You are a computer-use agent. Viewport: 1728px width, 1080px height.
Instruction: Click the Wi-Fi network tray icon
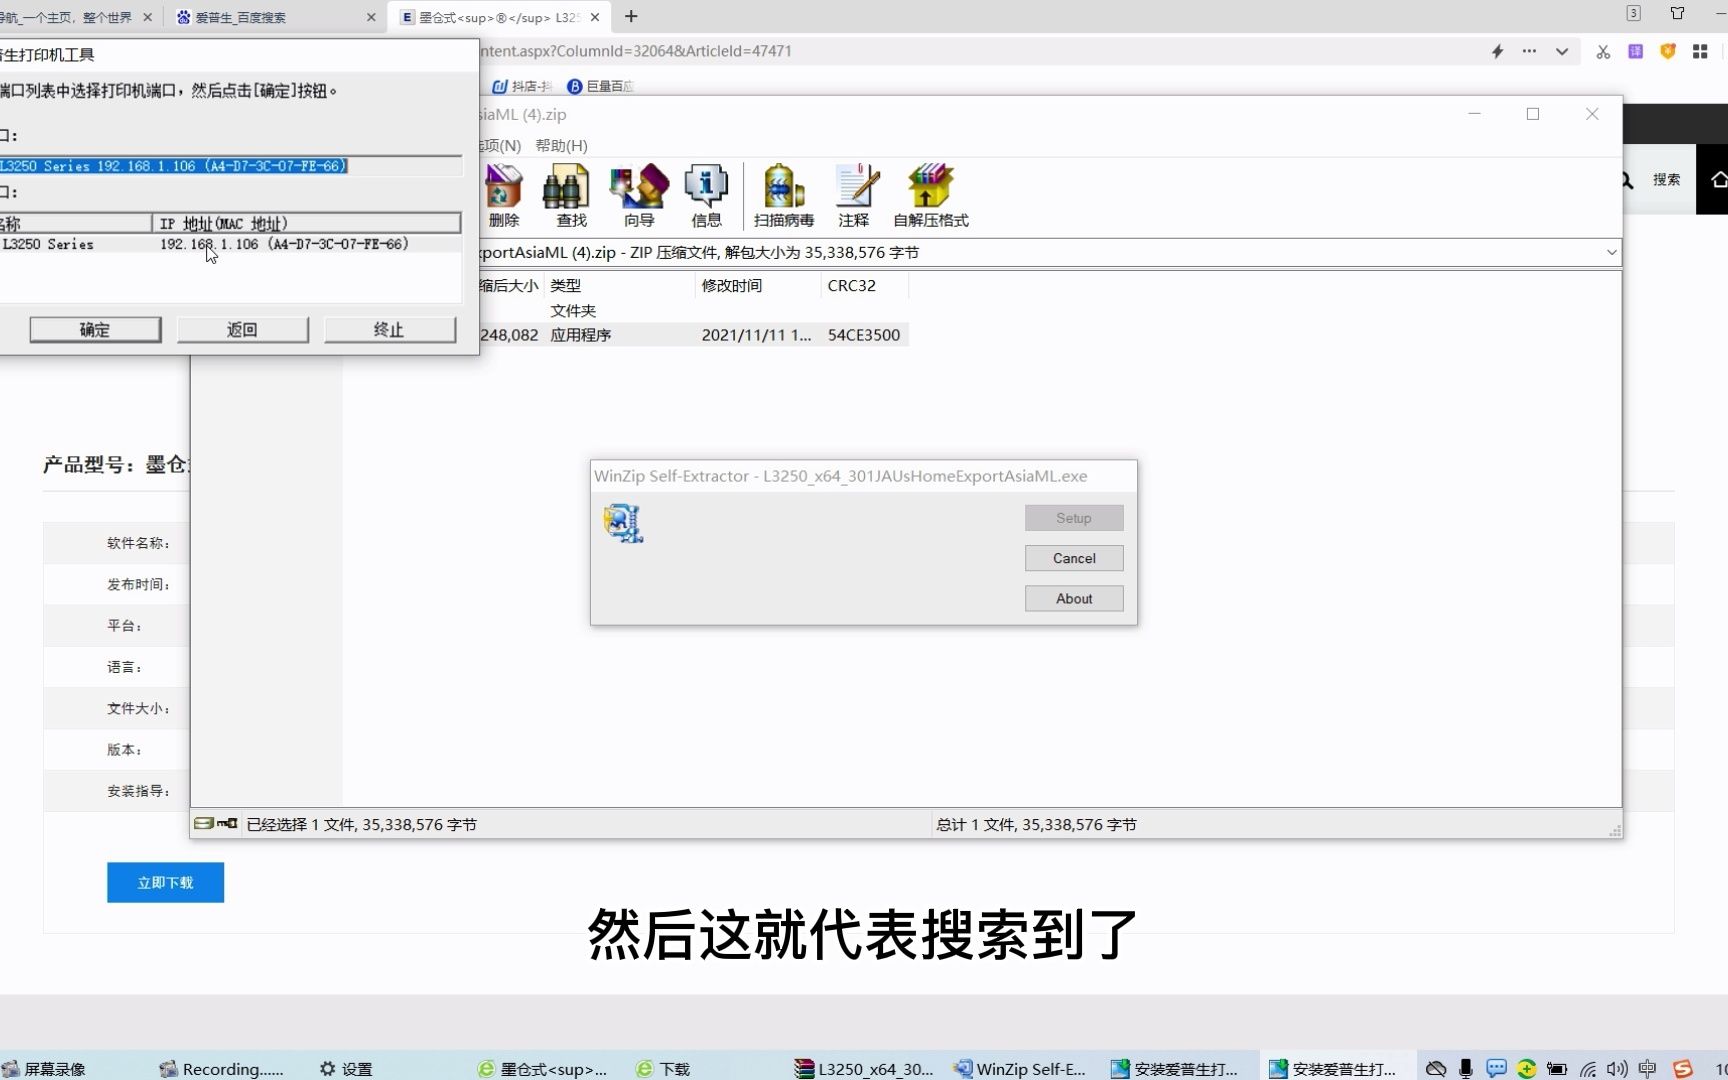click(x=1587, y=1069)
